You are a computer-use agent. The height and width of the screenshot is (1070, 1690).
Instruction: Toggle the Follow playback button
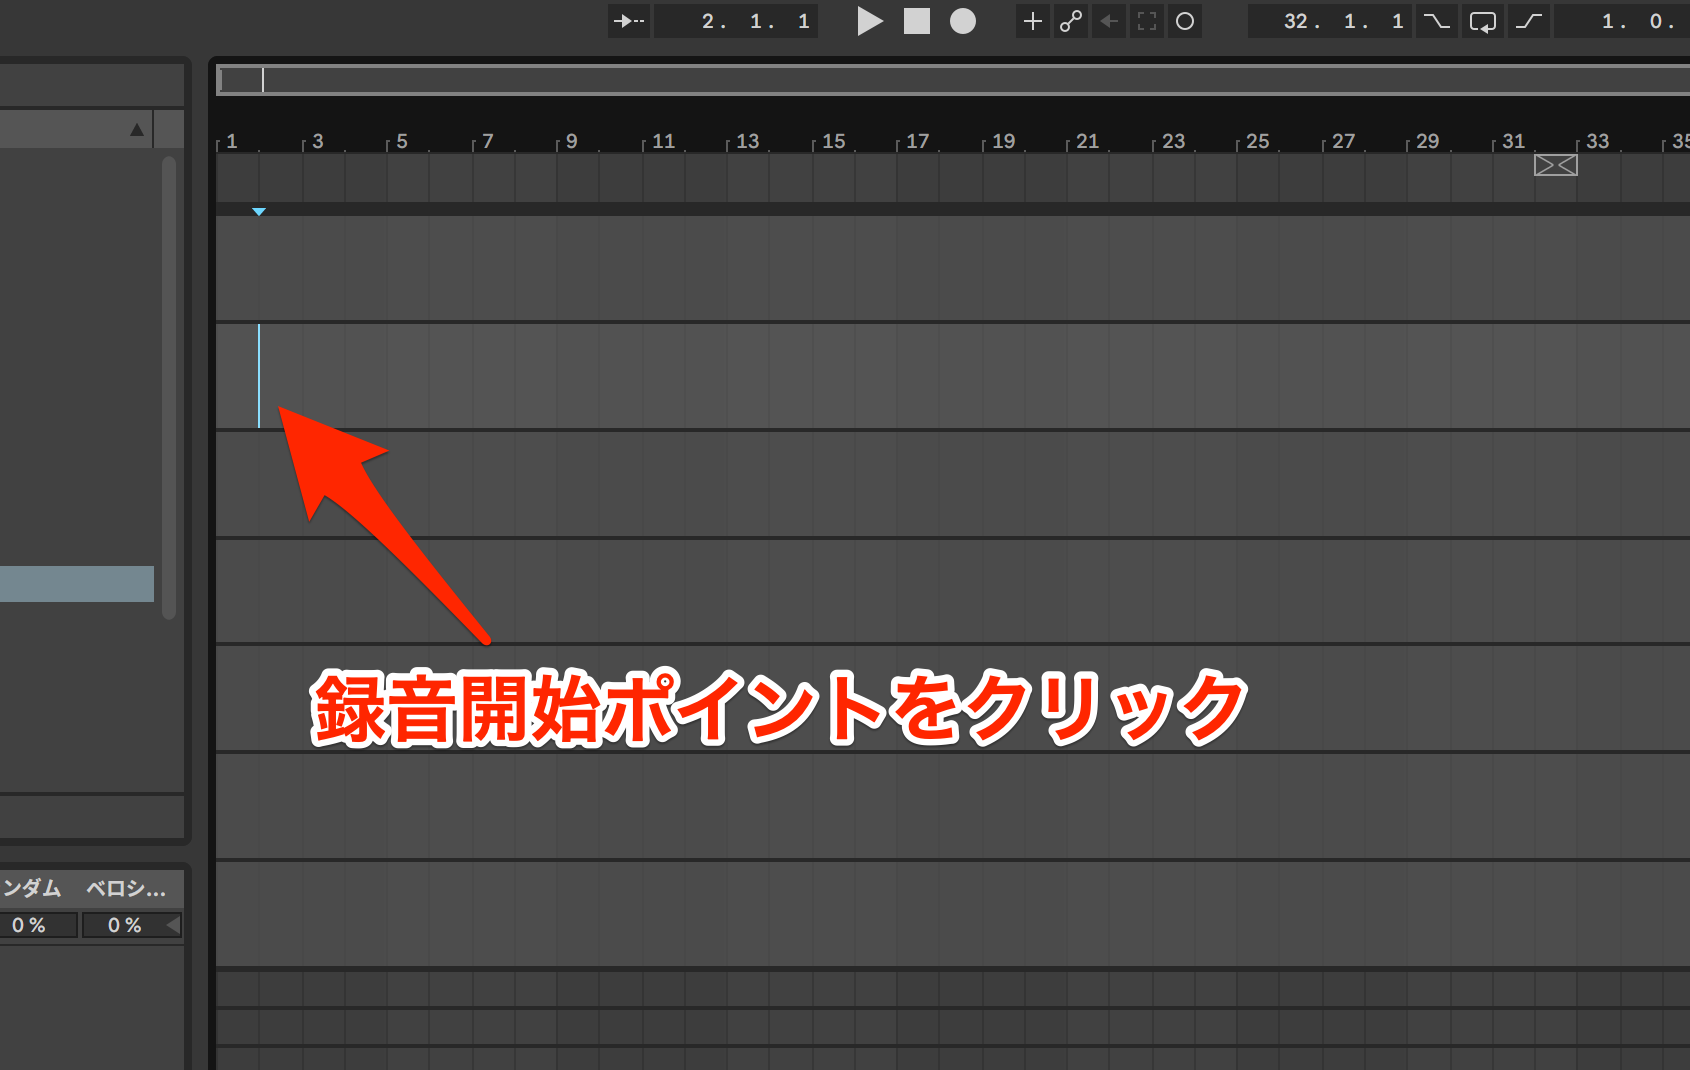coord(629,21)
